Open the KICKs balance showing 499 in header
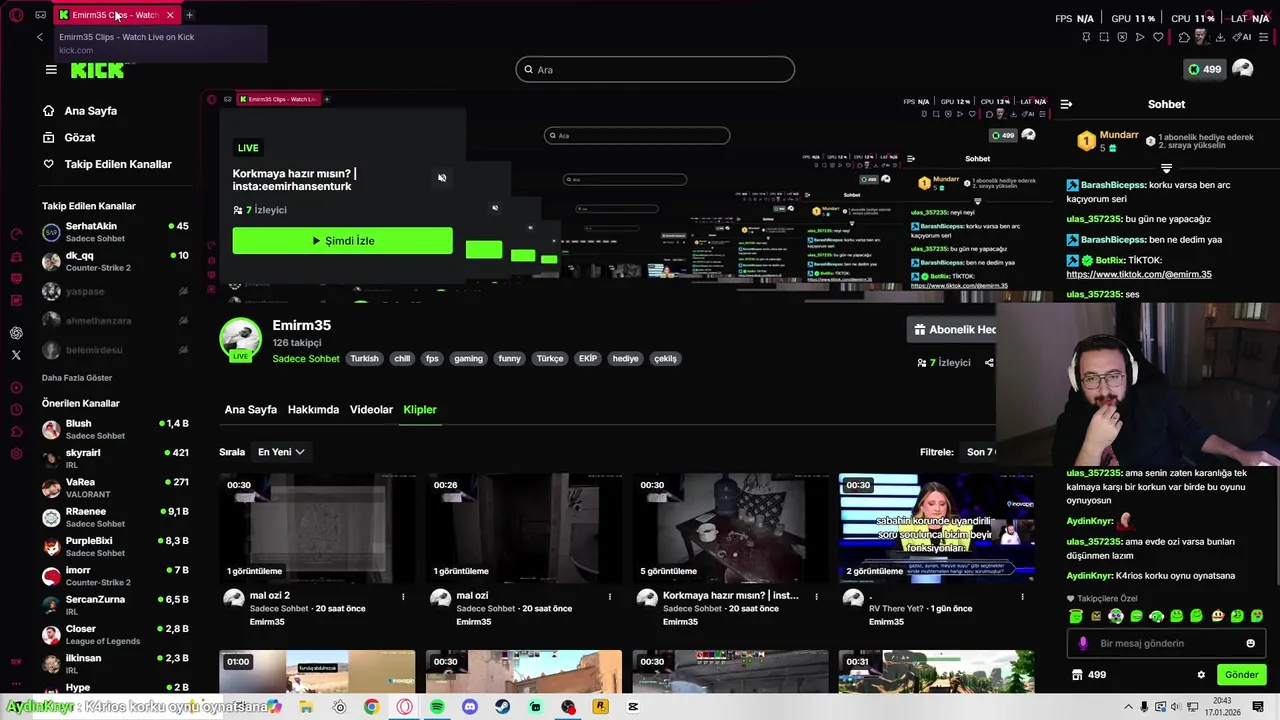Image resolution: width=1280 pixels, height=720 pixels. pos(1204,69)
